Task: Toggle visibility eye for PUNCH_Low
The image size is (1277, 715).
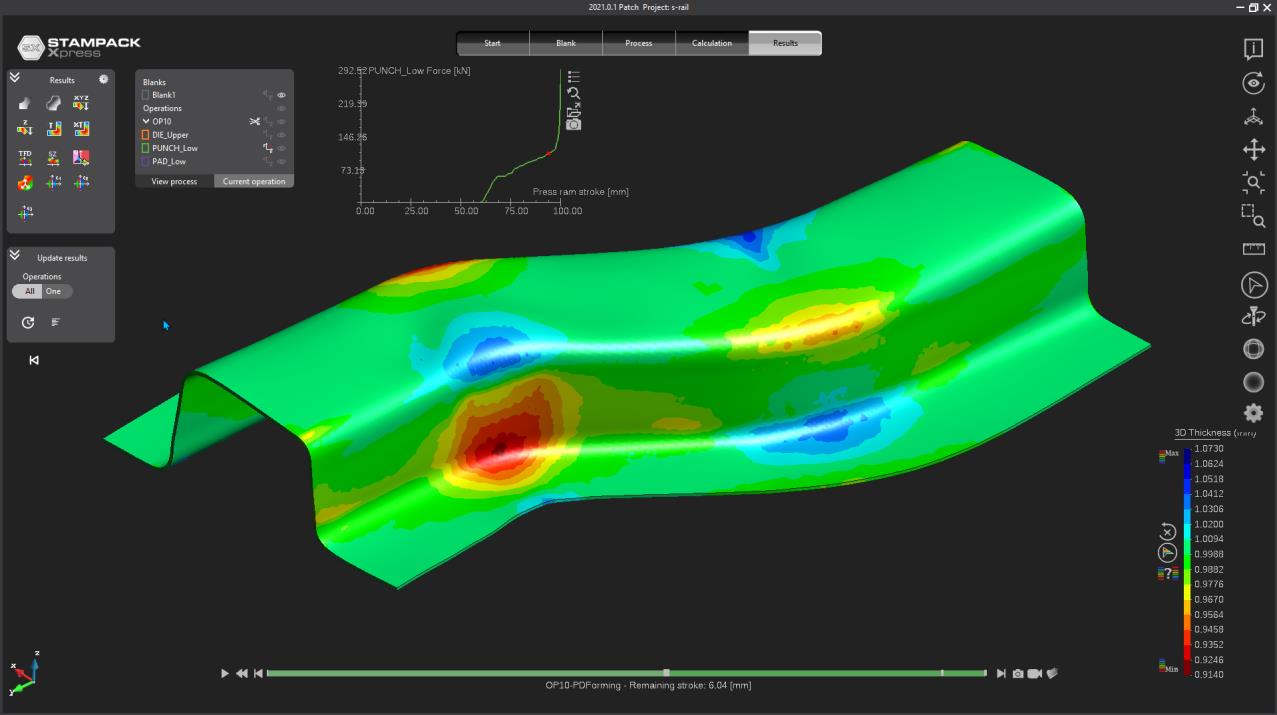Action: pyautogui.click(x=282, y=148)
